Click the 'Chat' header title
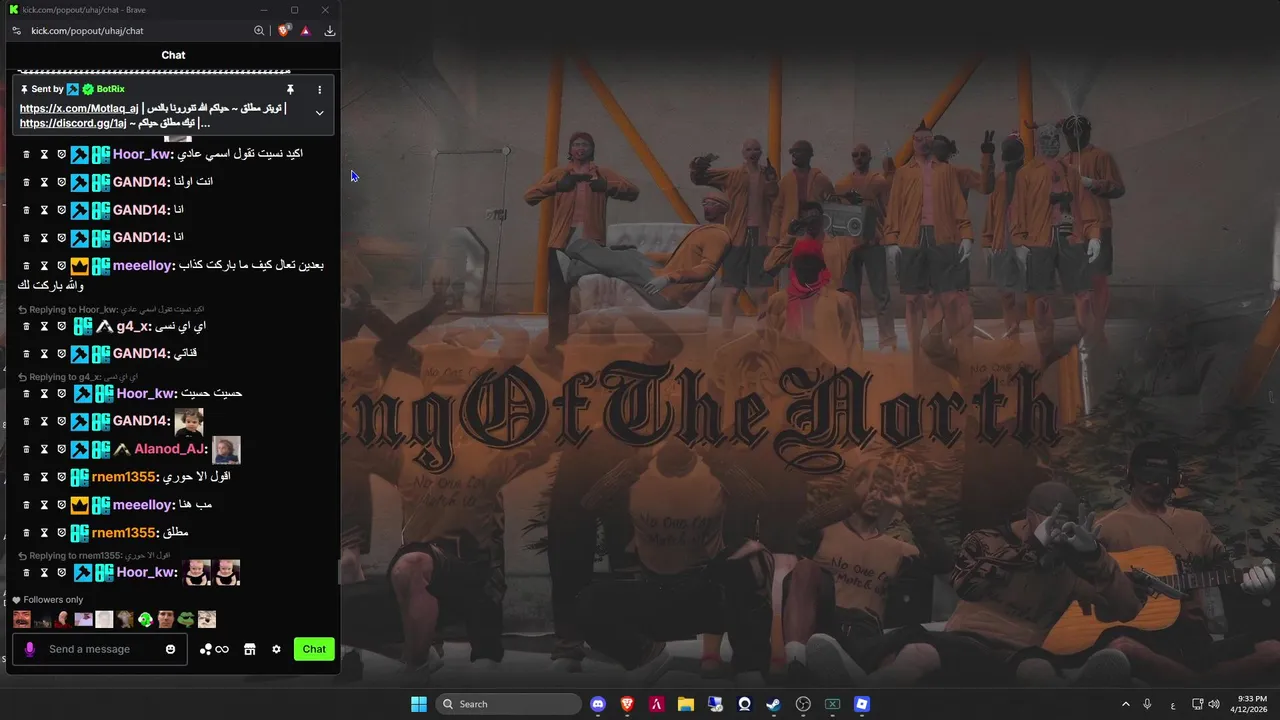This screenshot has width=1280, height=720. coord(173,55)
